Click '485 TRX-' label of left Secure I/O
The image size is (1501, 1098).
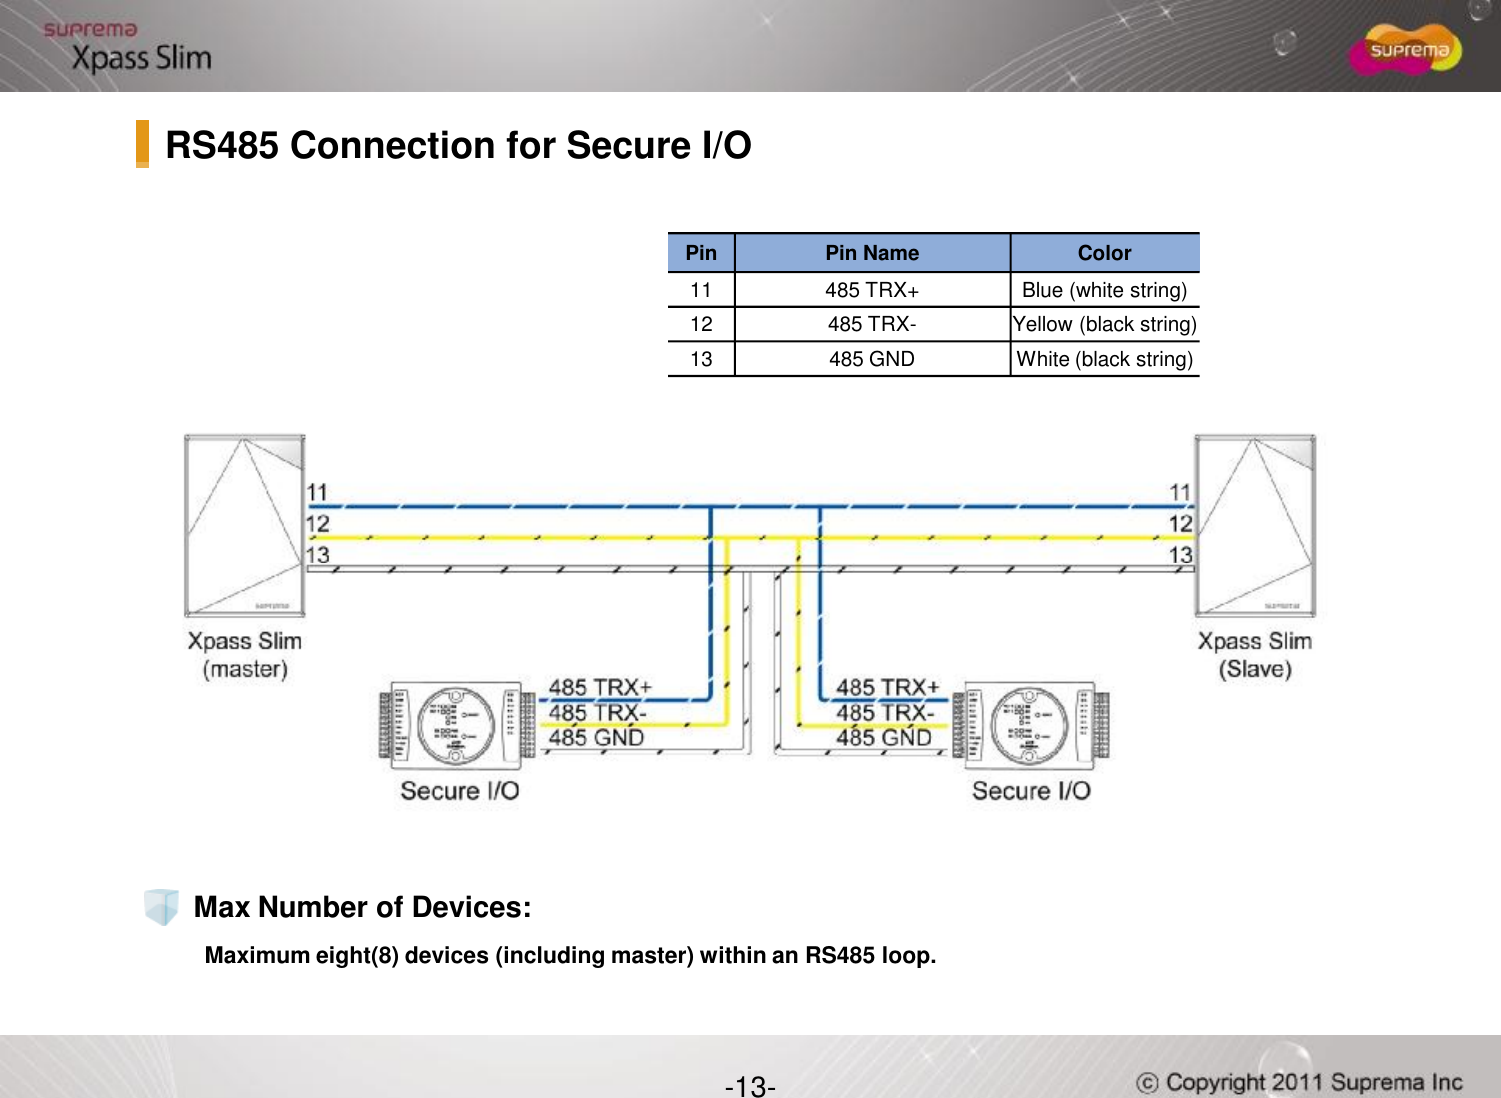[597, 712]
